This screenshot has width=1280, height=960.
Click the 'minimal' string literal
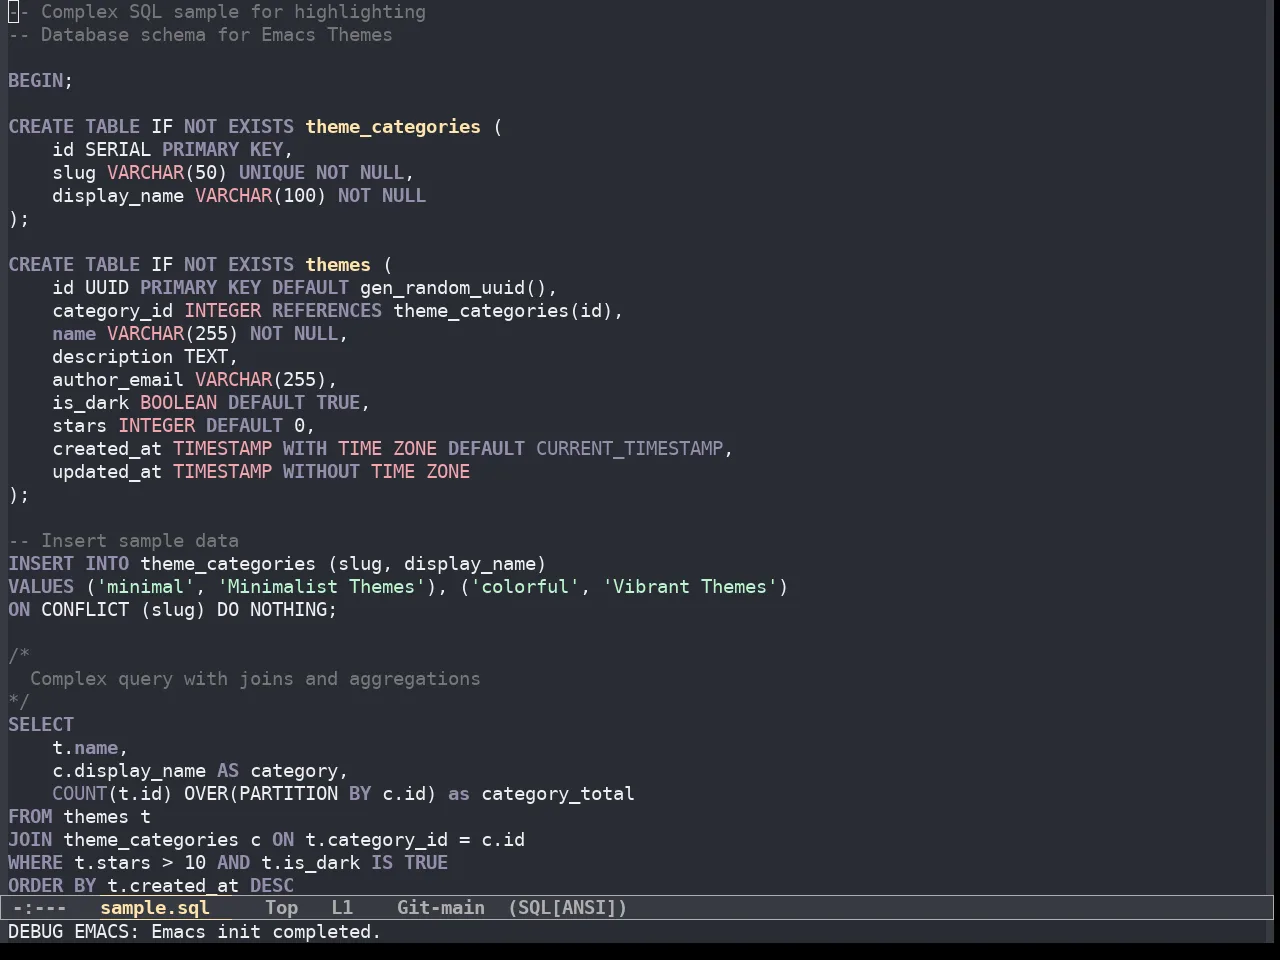146,587
